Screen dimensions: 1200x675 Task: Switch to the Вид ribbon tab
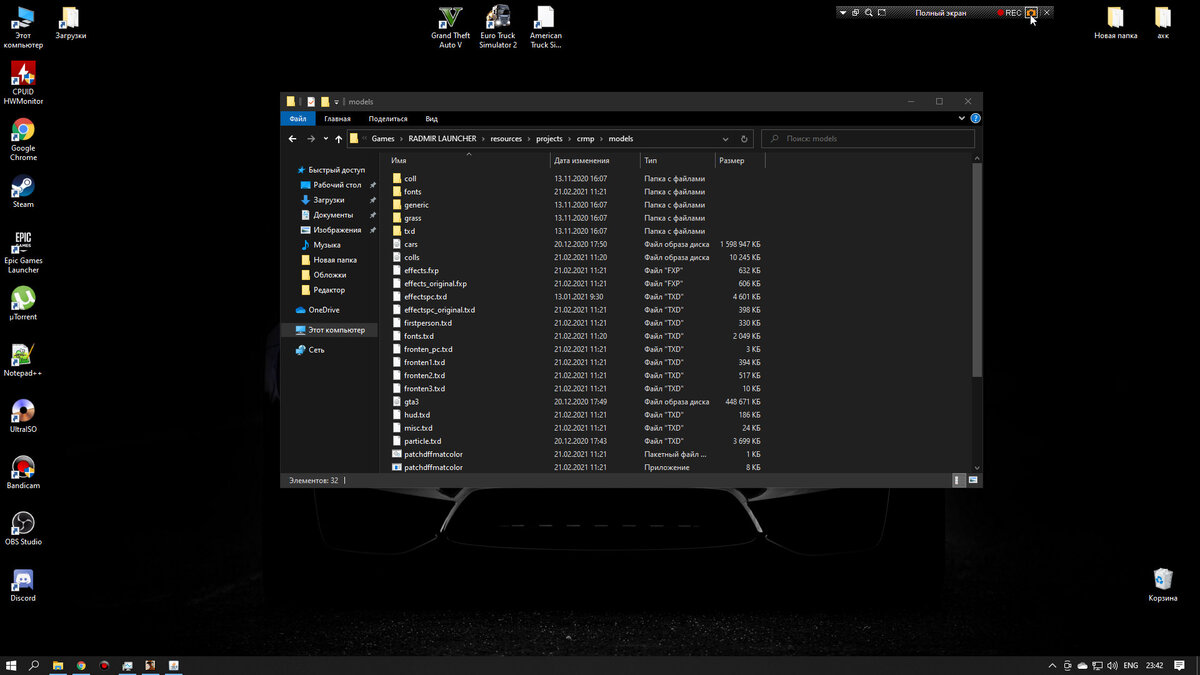click(432, 118)
